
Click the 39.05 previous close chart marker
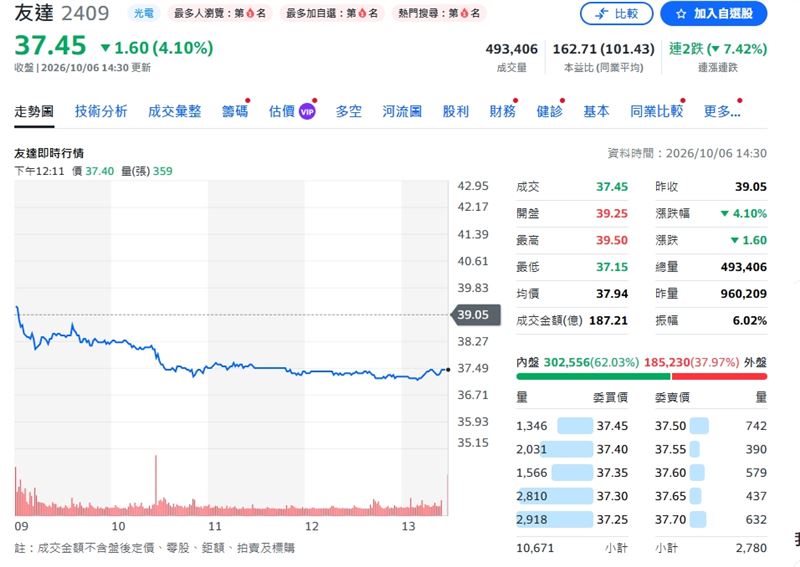[476, 315]
